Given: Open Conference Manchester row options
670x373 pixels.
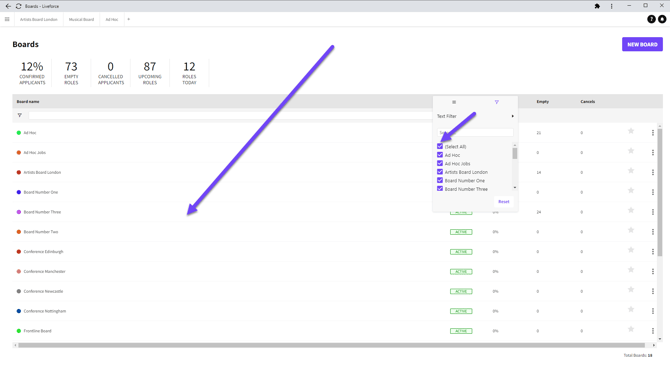Looking at the screenshot, I should coord(653,272).
